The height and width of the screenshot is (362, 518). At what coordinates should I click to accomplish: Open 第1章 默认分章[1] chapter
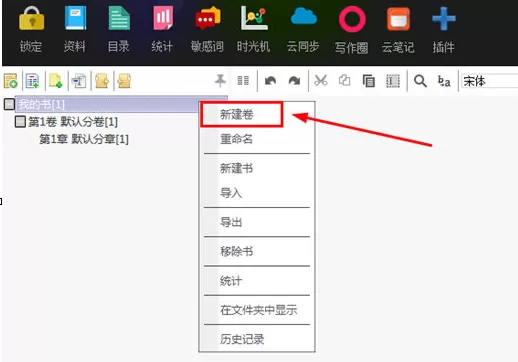tap(84, 139)
